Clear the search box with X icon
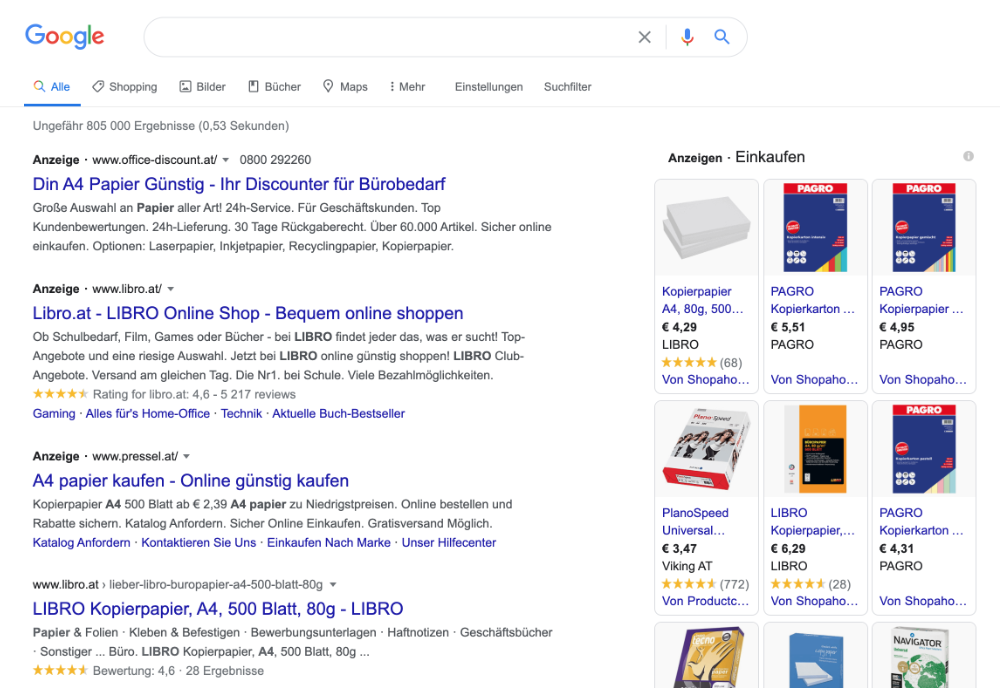This screenshot has width=1000, height=688. click(645, 37)
